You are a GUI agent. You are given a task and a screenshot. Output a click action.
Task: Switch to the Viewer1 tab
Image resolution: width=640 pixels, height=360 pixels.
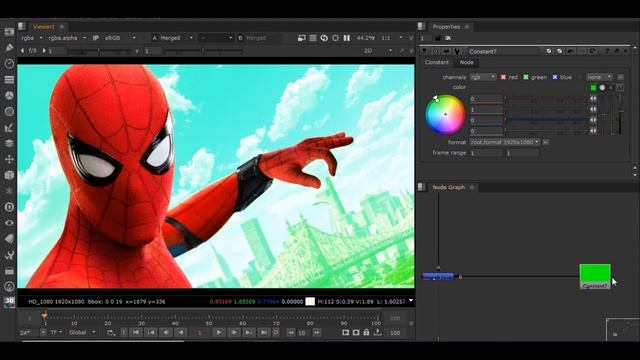pyautogui.click(x=43, y=27)
